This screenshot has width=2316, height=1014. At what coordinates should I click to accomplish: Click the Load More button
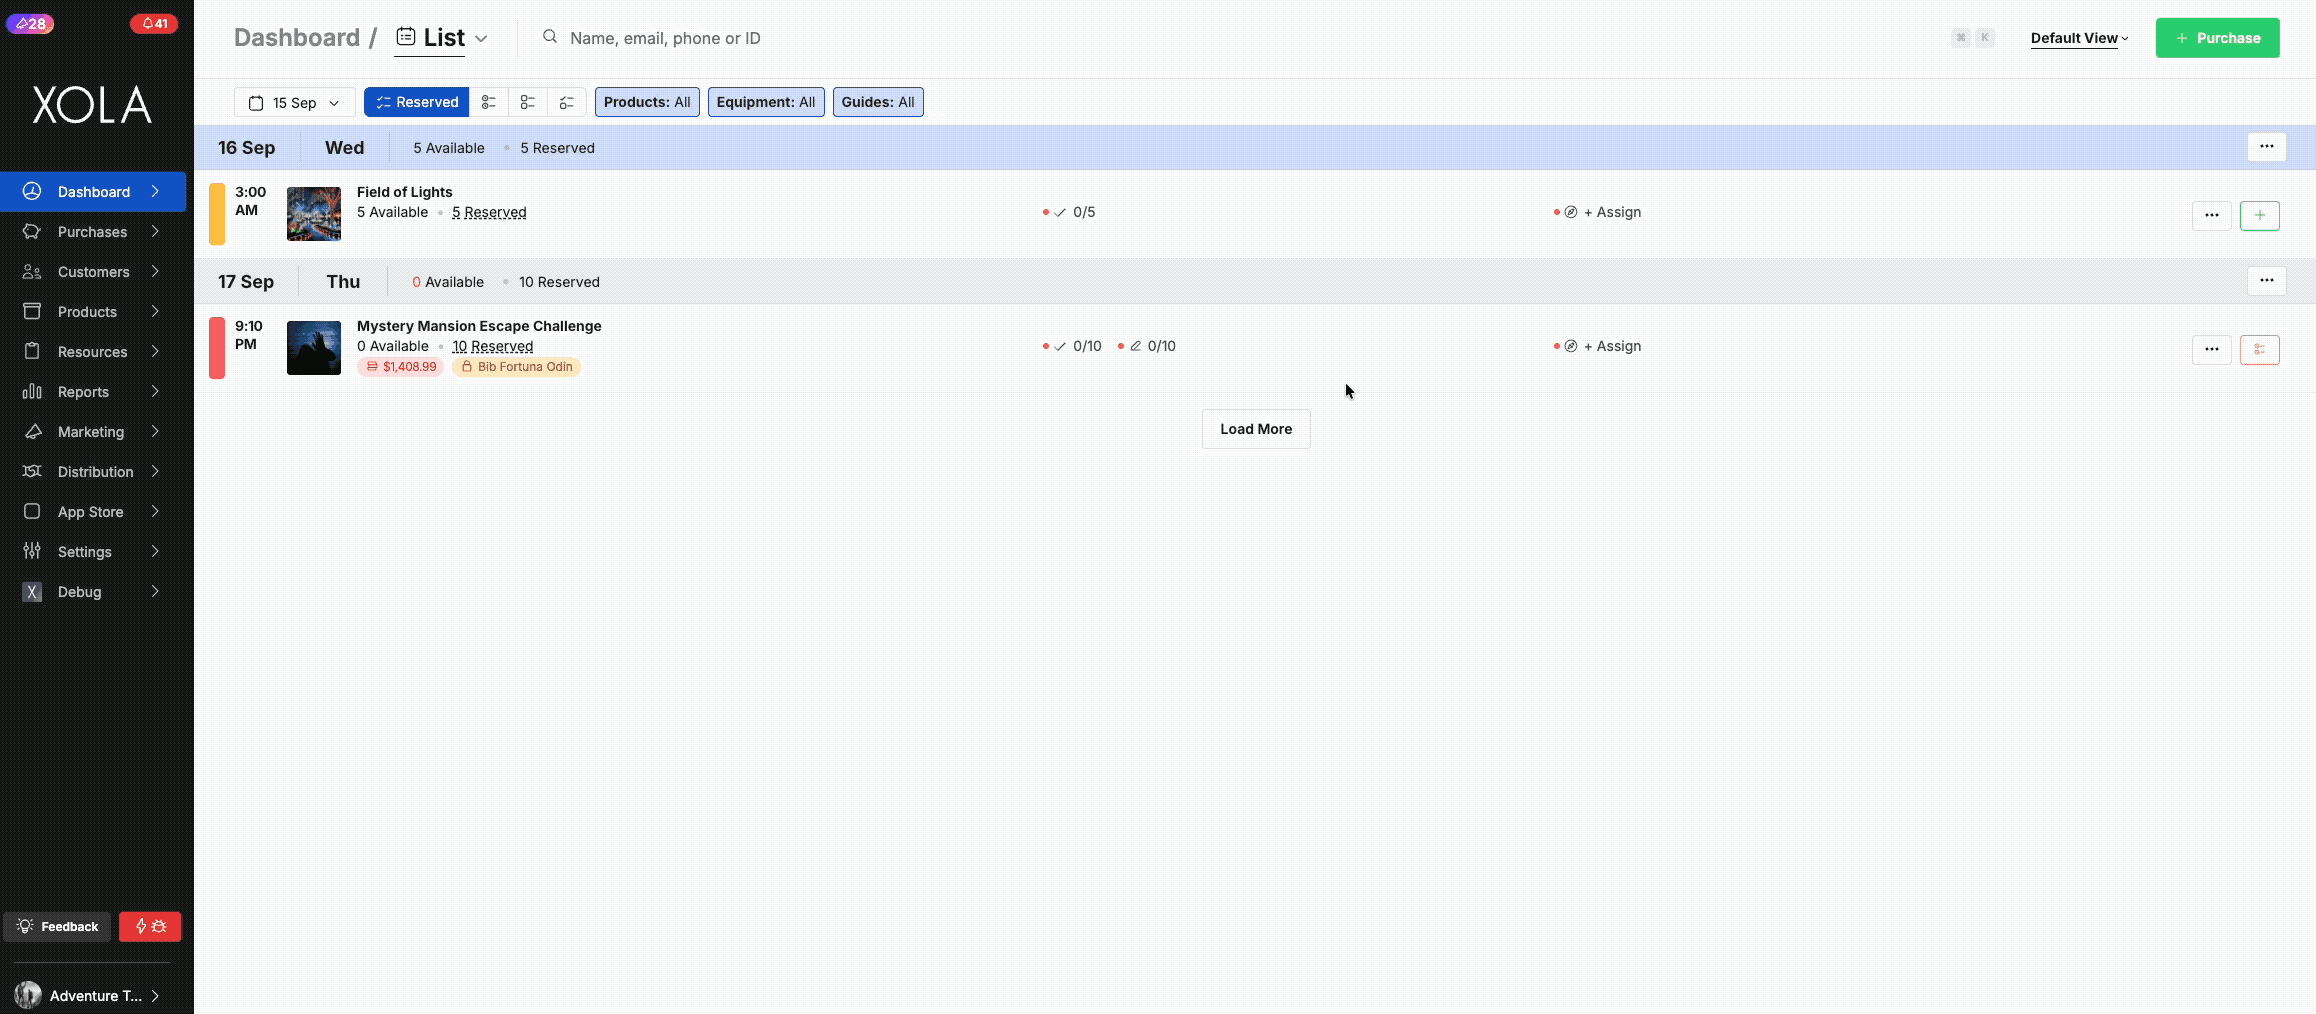pos(1256,429)
